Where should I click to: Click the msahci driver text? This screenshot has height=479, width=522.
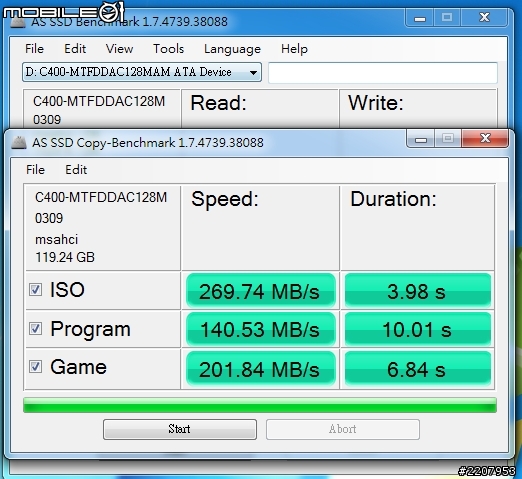[x=56, y=239]
